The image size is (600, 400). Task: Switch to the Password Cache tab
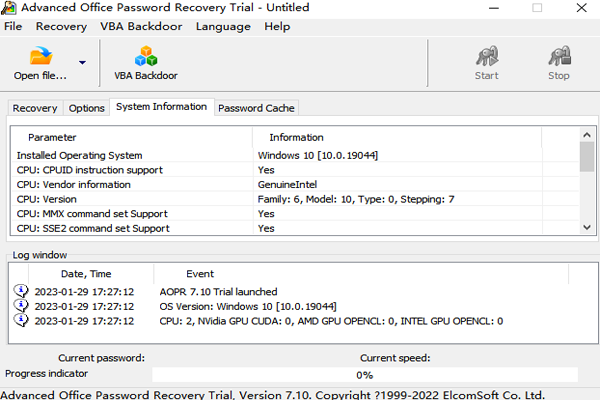[x=256, y=108]
